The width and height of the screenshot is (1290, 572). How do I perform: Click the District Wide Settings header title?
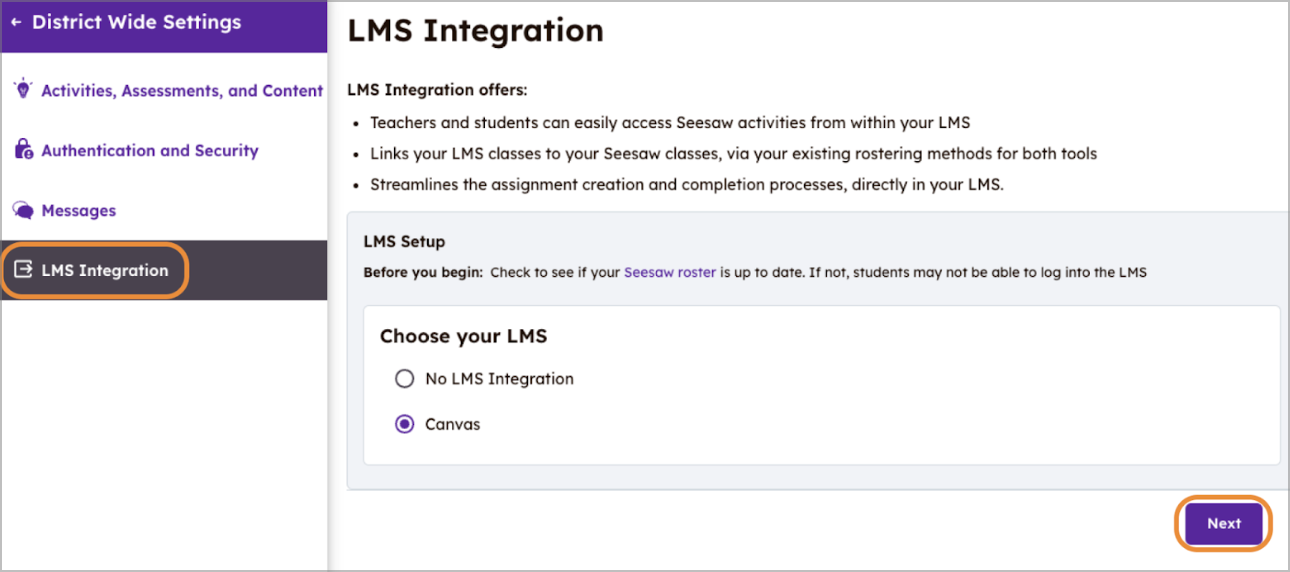(x=136, y=22)
